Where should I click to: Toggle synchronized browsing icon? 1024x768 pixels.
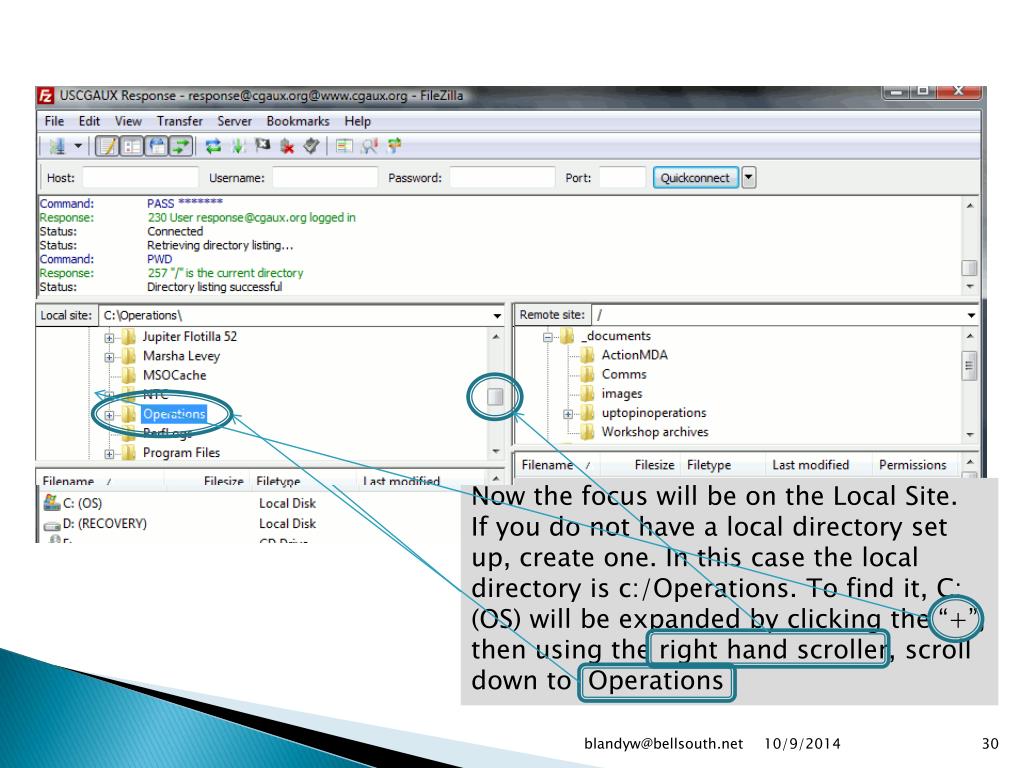pos(394,145)
